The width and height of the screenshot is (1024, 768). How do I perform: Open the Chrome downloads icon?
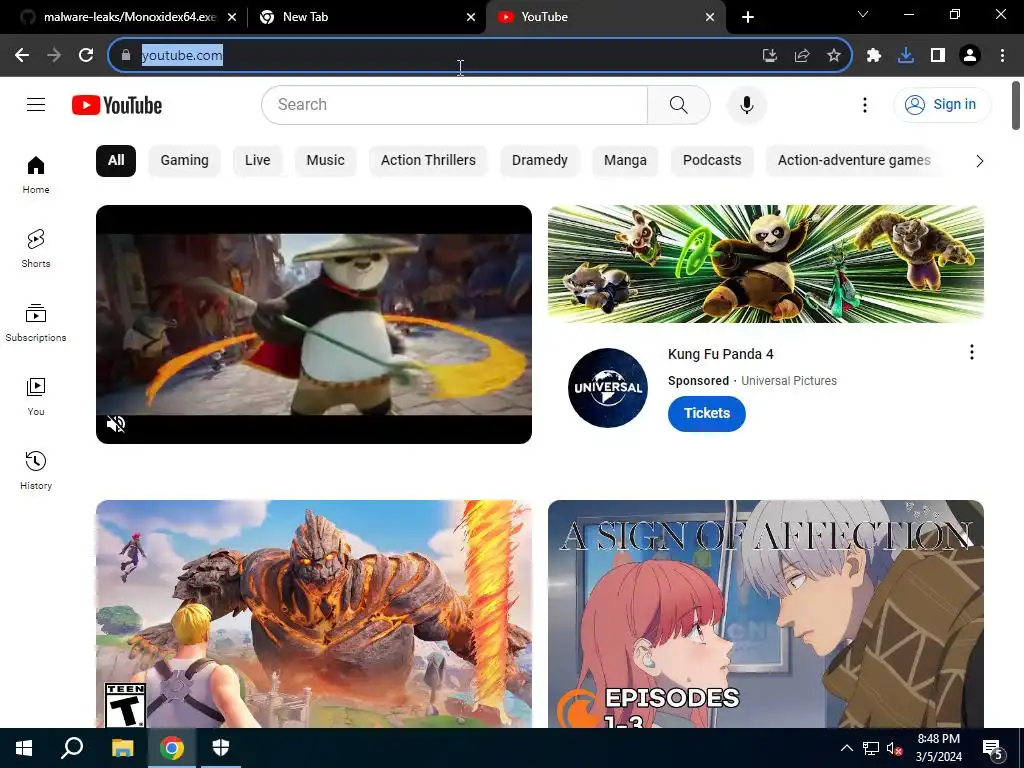(x=906, y=56)
